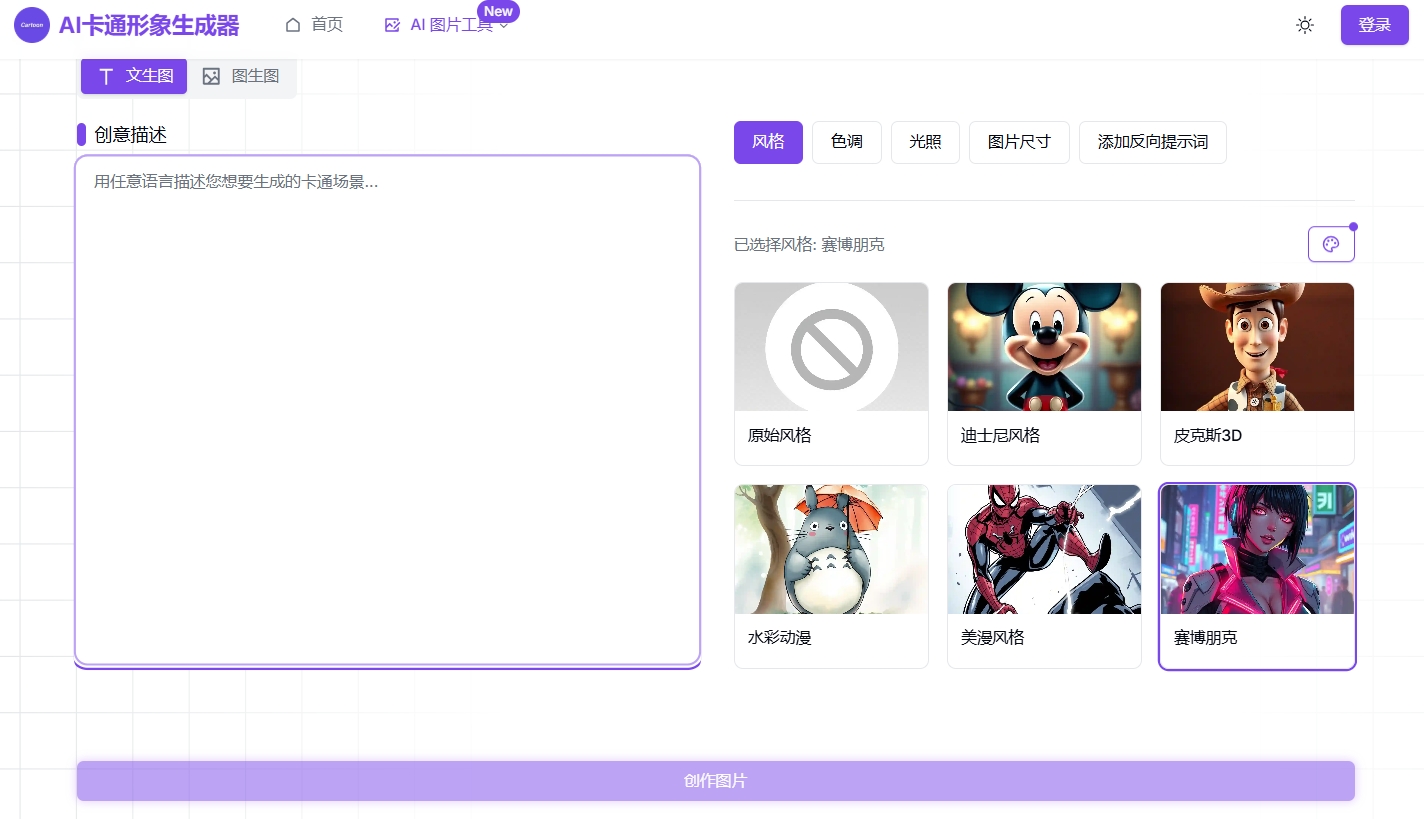Click the 已选择风格: 赛博朋克 text
Viewport: 1424px width, 819px height.
[809, 244]
